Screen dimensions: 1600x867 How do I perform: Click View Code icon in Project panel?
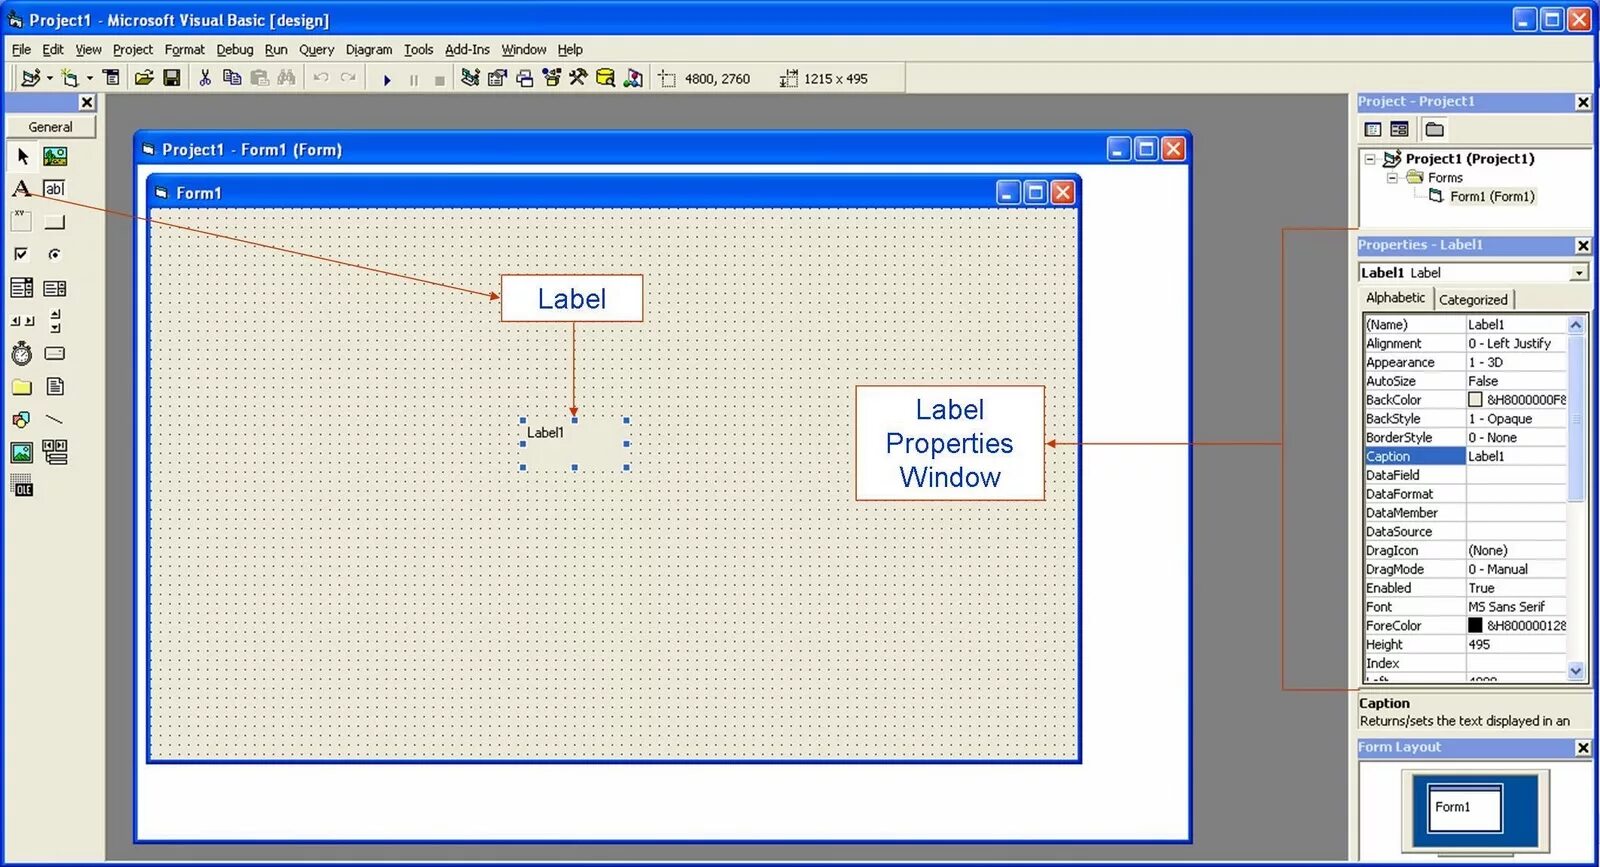tap(1373, 129)
